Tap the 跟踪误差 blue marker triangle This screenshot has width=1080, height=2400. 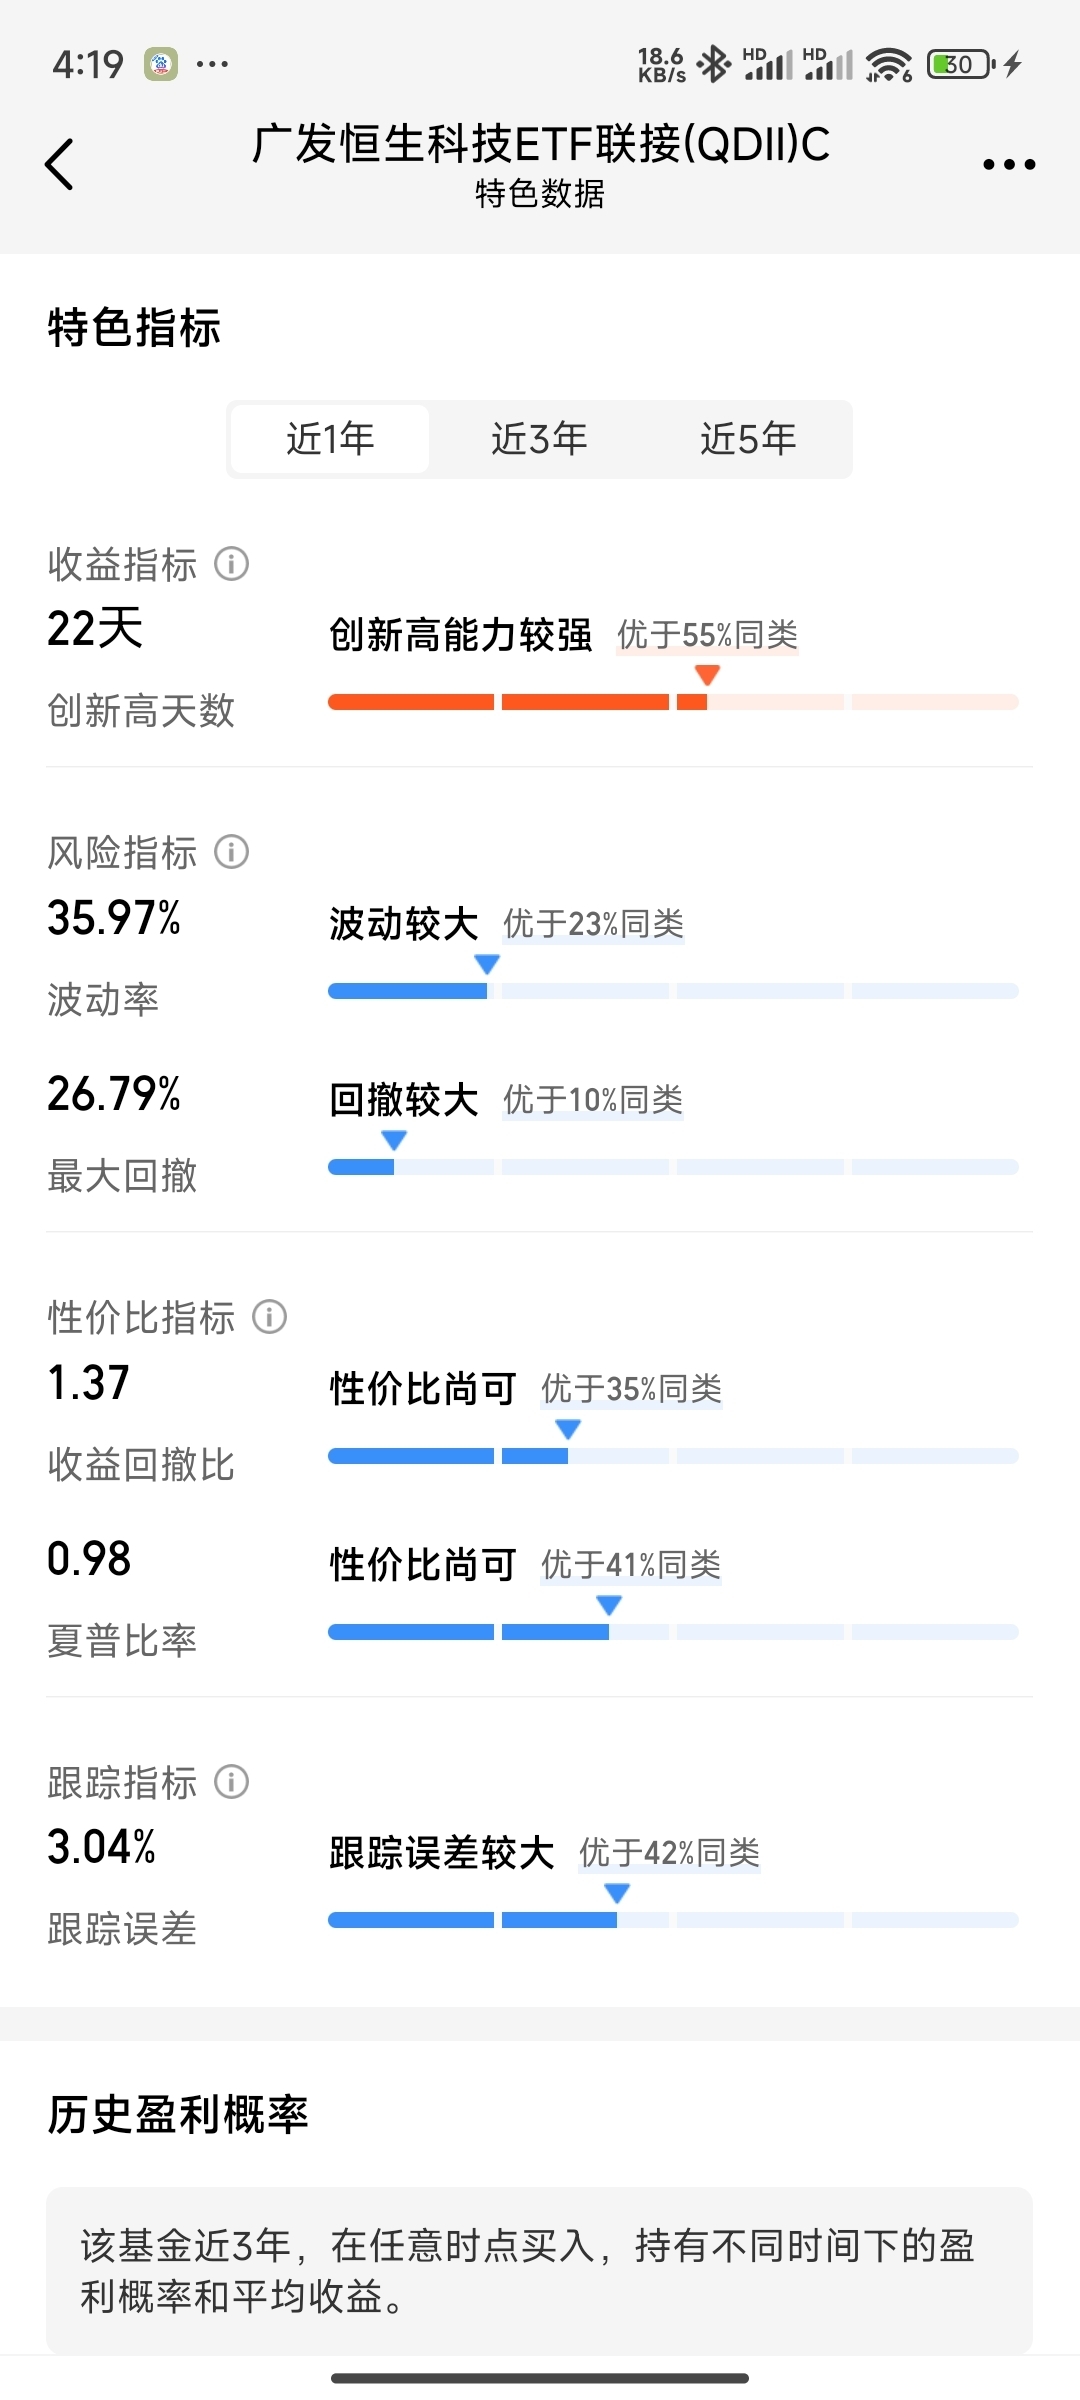pos(617,1894)
